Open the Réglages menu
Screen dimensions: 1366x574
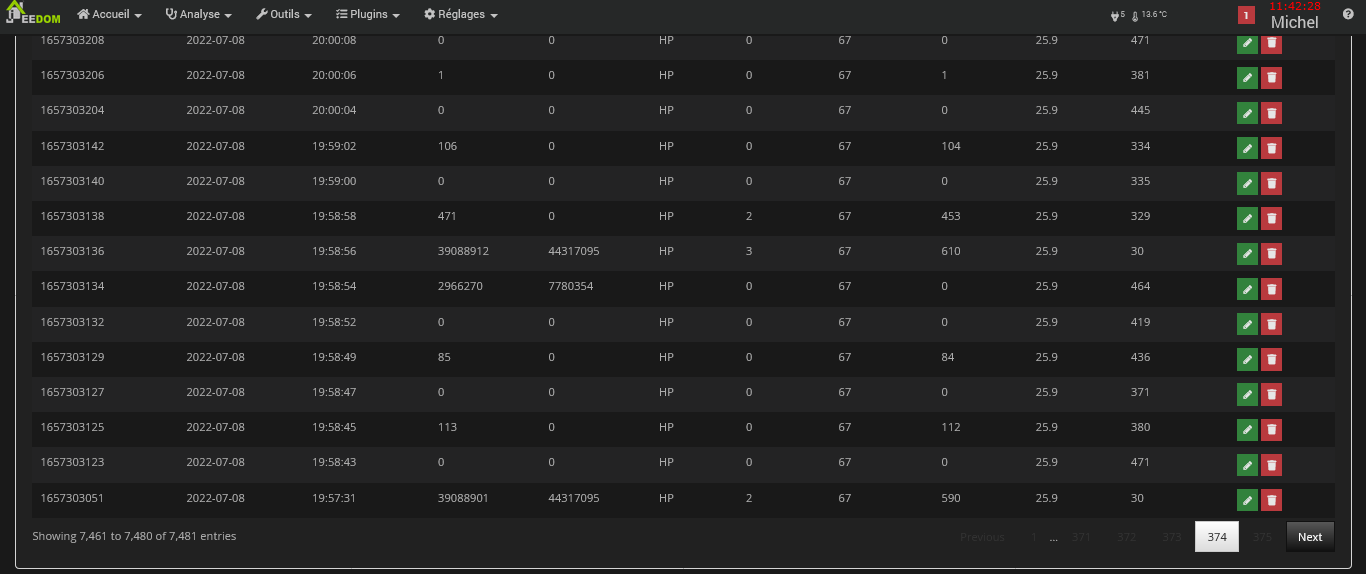coord(461,15)
